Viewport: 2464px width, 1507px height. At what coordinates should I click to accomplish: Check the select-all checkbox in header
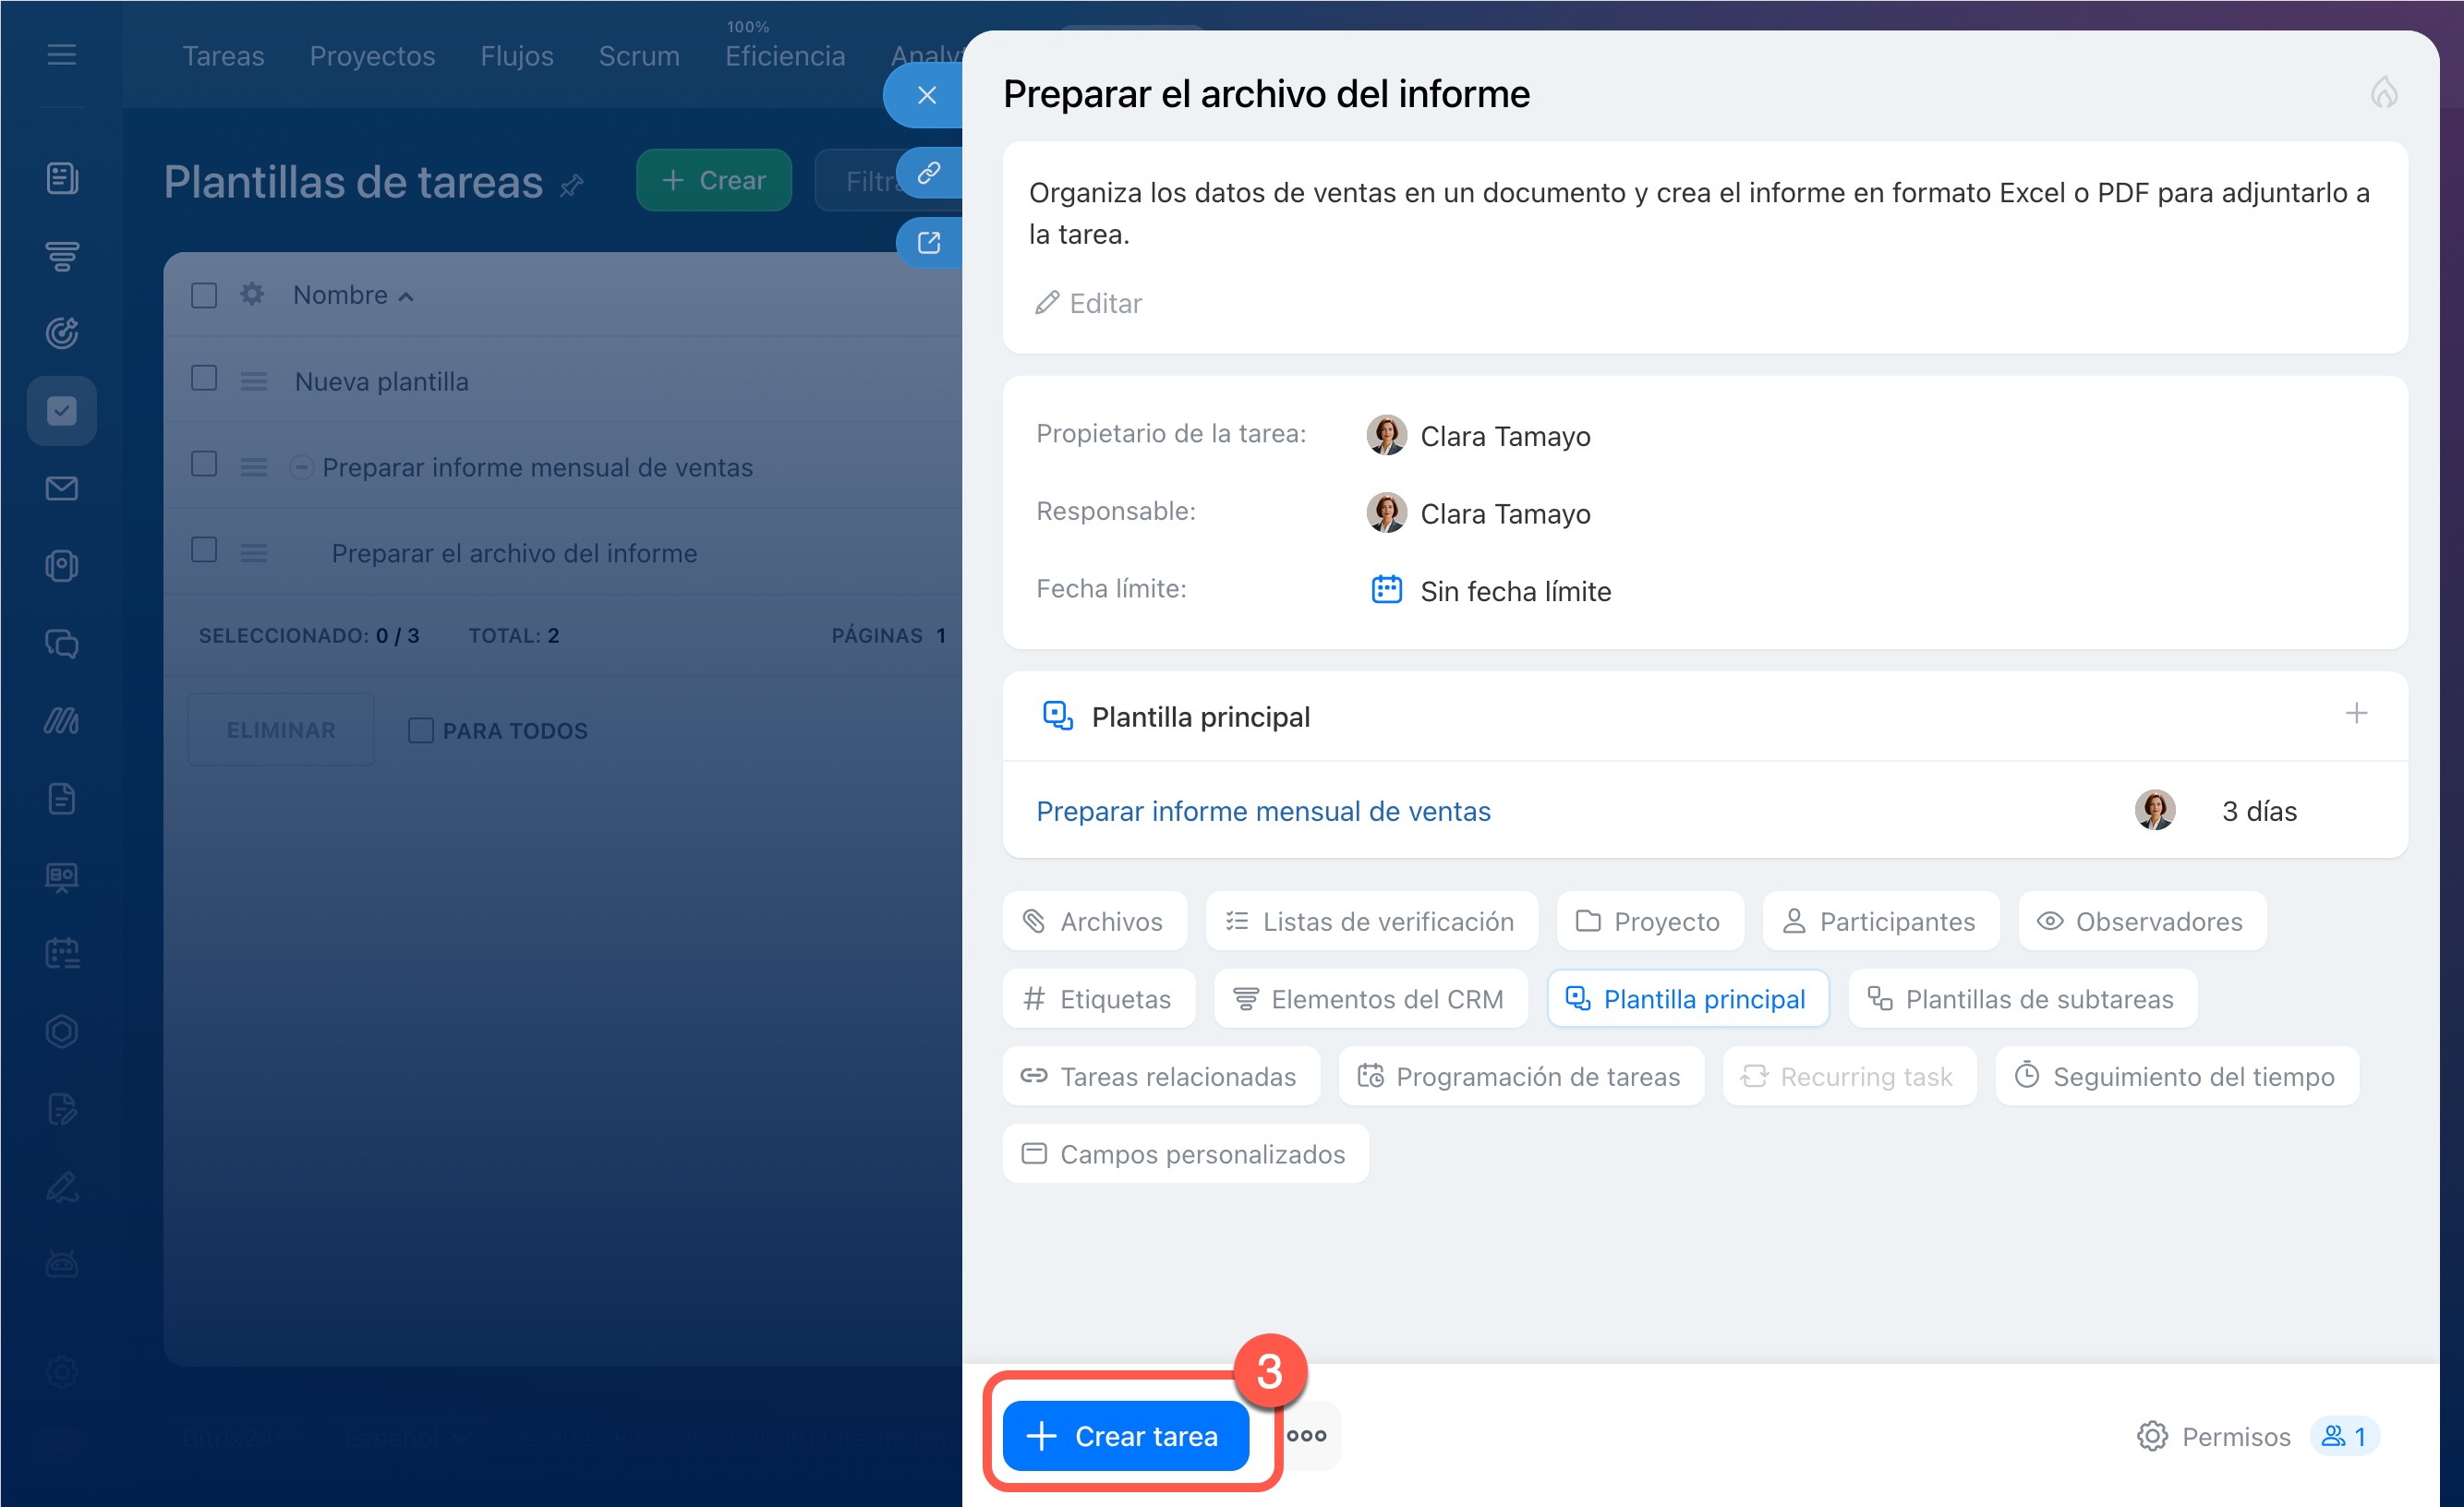tap(204, 295)
